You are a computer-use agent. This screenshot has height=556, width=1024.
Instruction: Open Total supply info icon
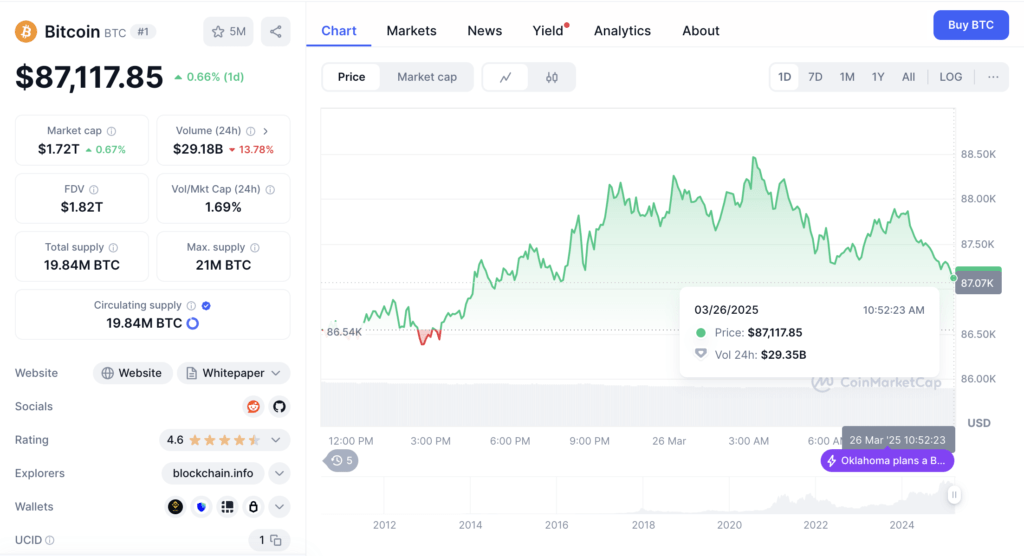114,248
